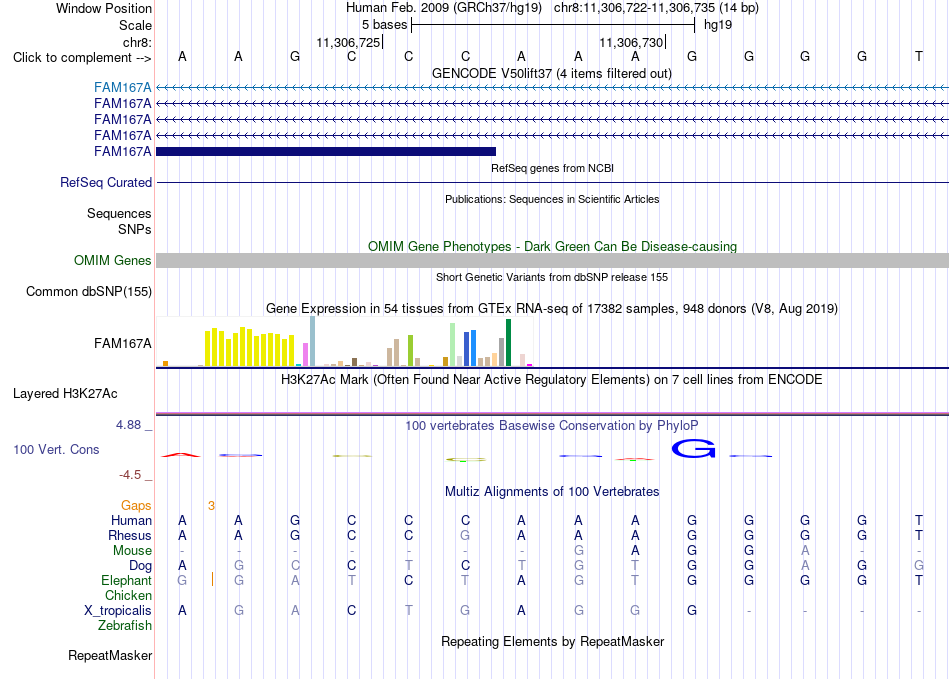Click the Window Position label
This screenshot has height=679, width=950.
pyautogui.click(x=104, y=8)
